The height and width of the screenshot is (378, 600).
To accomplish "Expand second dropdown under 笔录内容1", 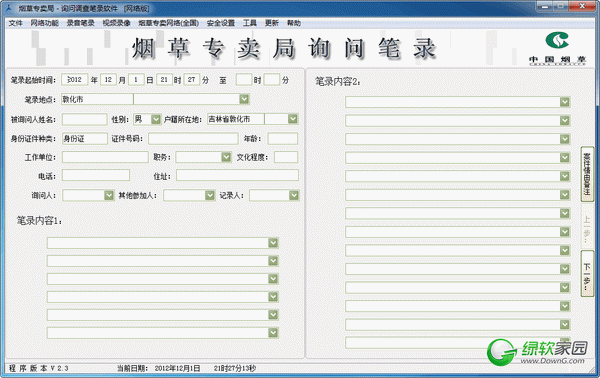I will point(273,261).
